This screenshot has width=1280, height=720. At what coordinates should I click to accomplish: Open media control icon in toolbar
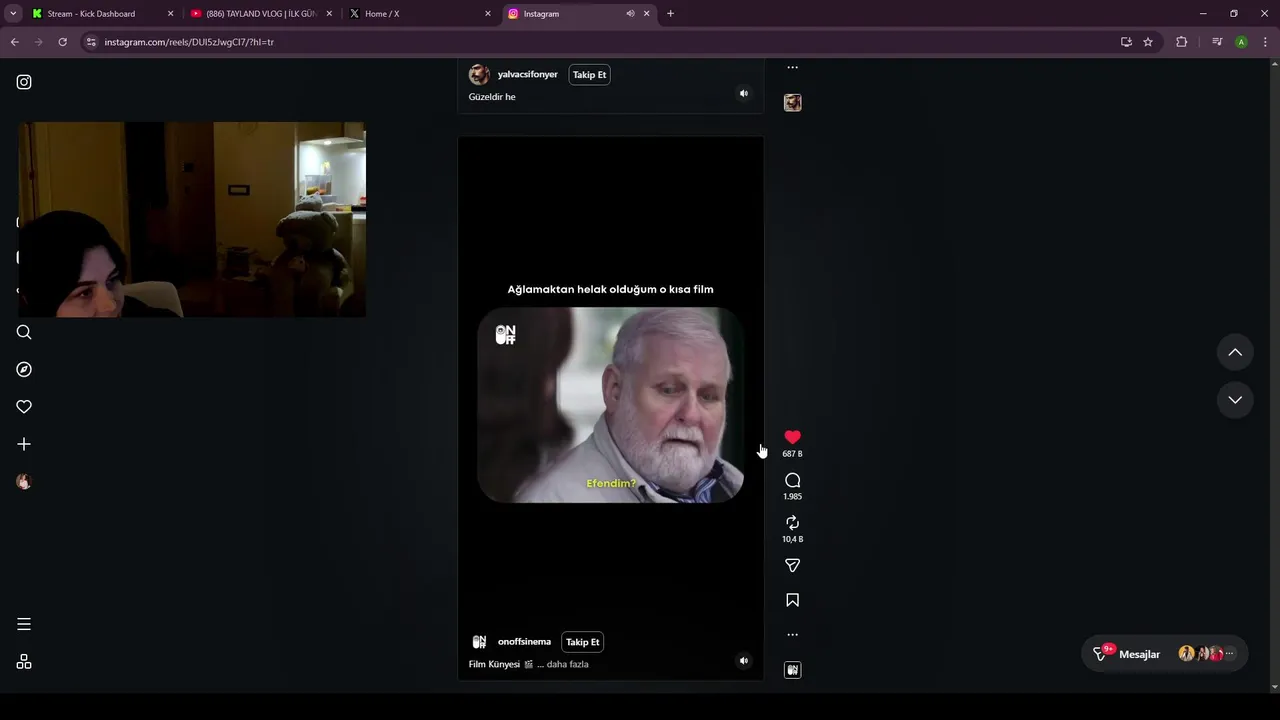click(x=1217, y=42)
